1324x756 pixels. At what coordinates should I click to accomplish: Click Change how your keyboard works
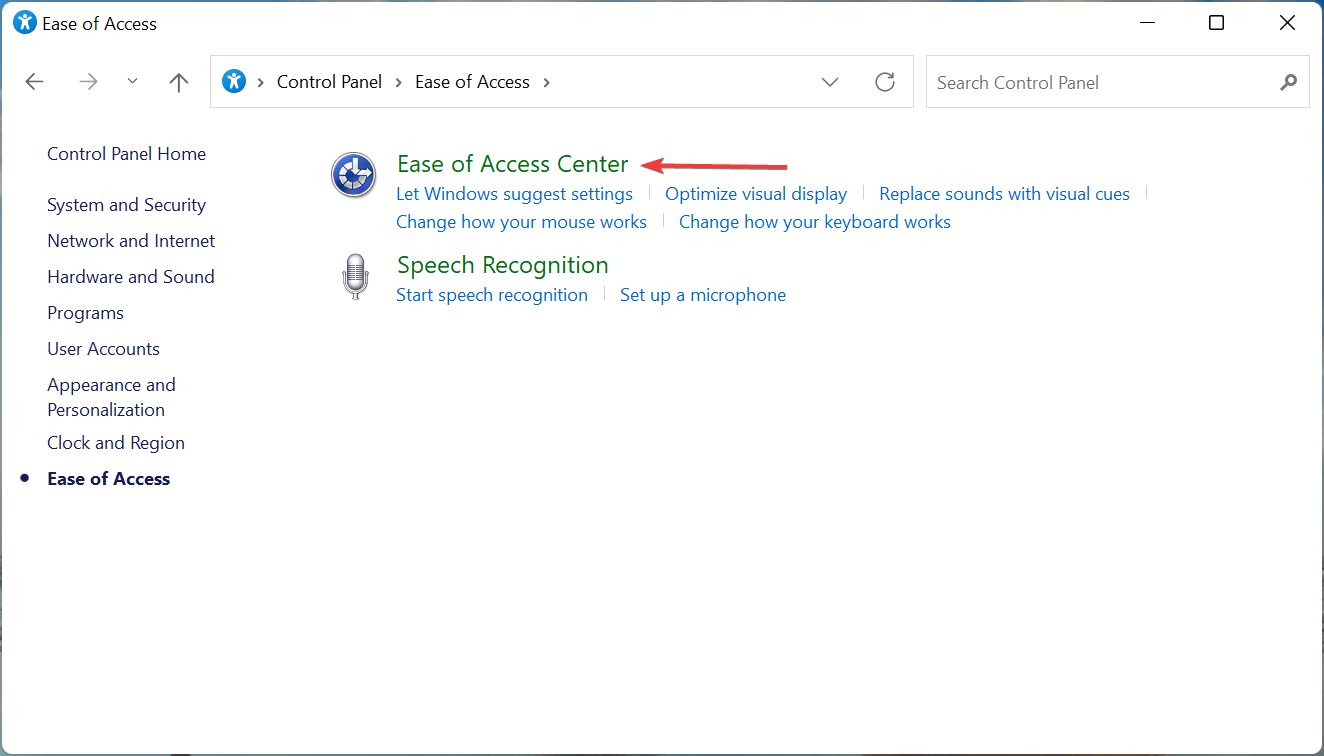point(815,222)
